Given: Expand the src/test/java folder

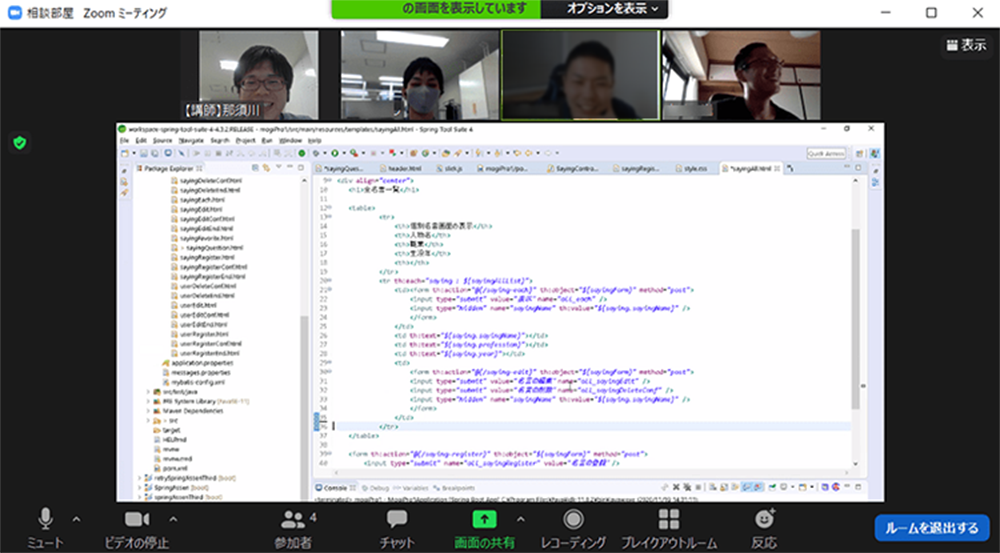Looking at the screenshot, I should click(149, 392).
